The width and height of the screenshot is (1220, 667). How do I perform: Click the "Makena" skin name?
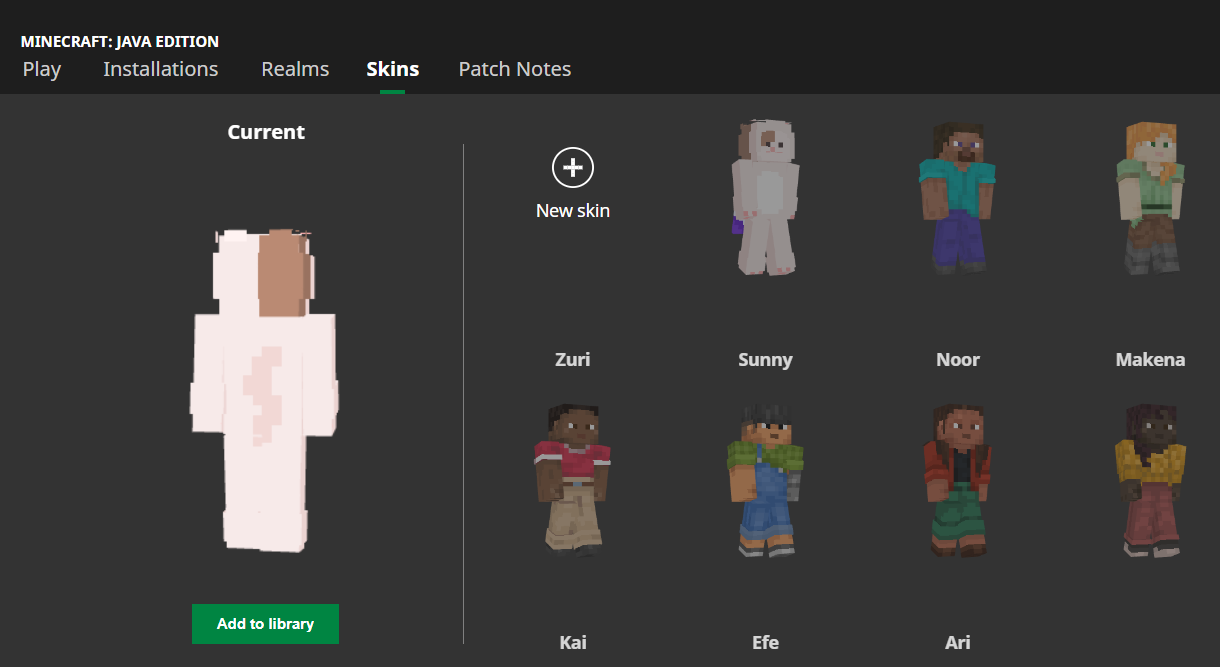click(1150, 360)
